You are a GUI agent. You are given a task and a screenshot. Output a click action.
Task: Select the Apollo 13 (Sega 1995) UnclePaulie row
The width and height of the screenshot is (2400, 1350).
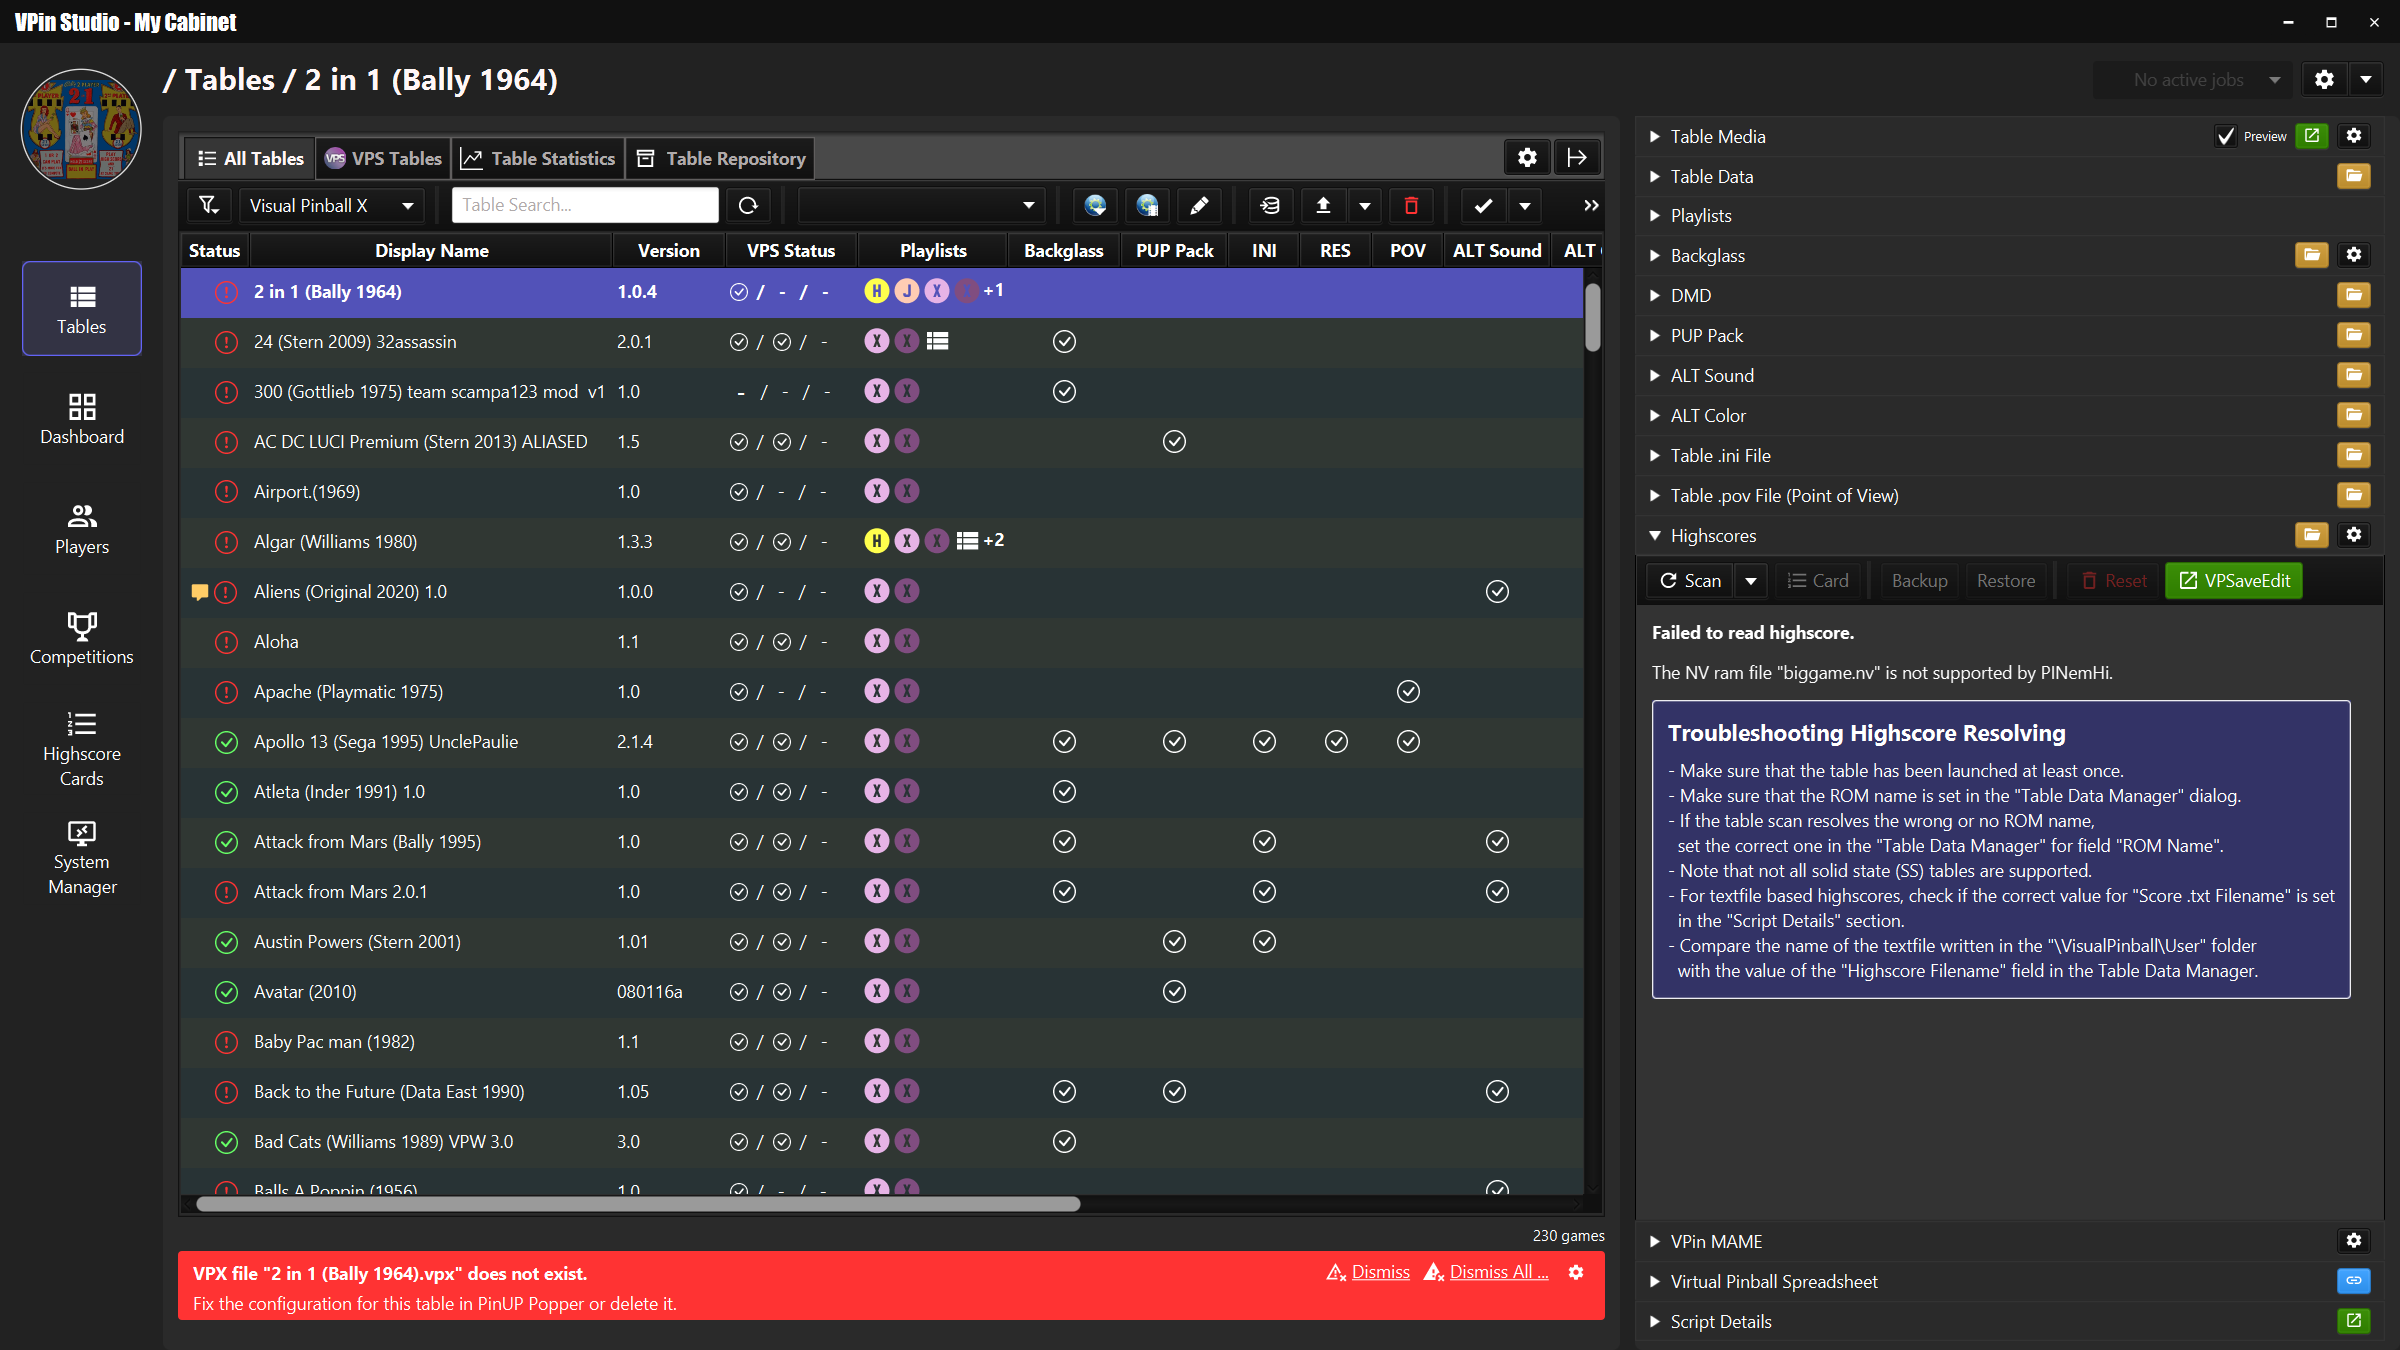click(882, 742)
